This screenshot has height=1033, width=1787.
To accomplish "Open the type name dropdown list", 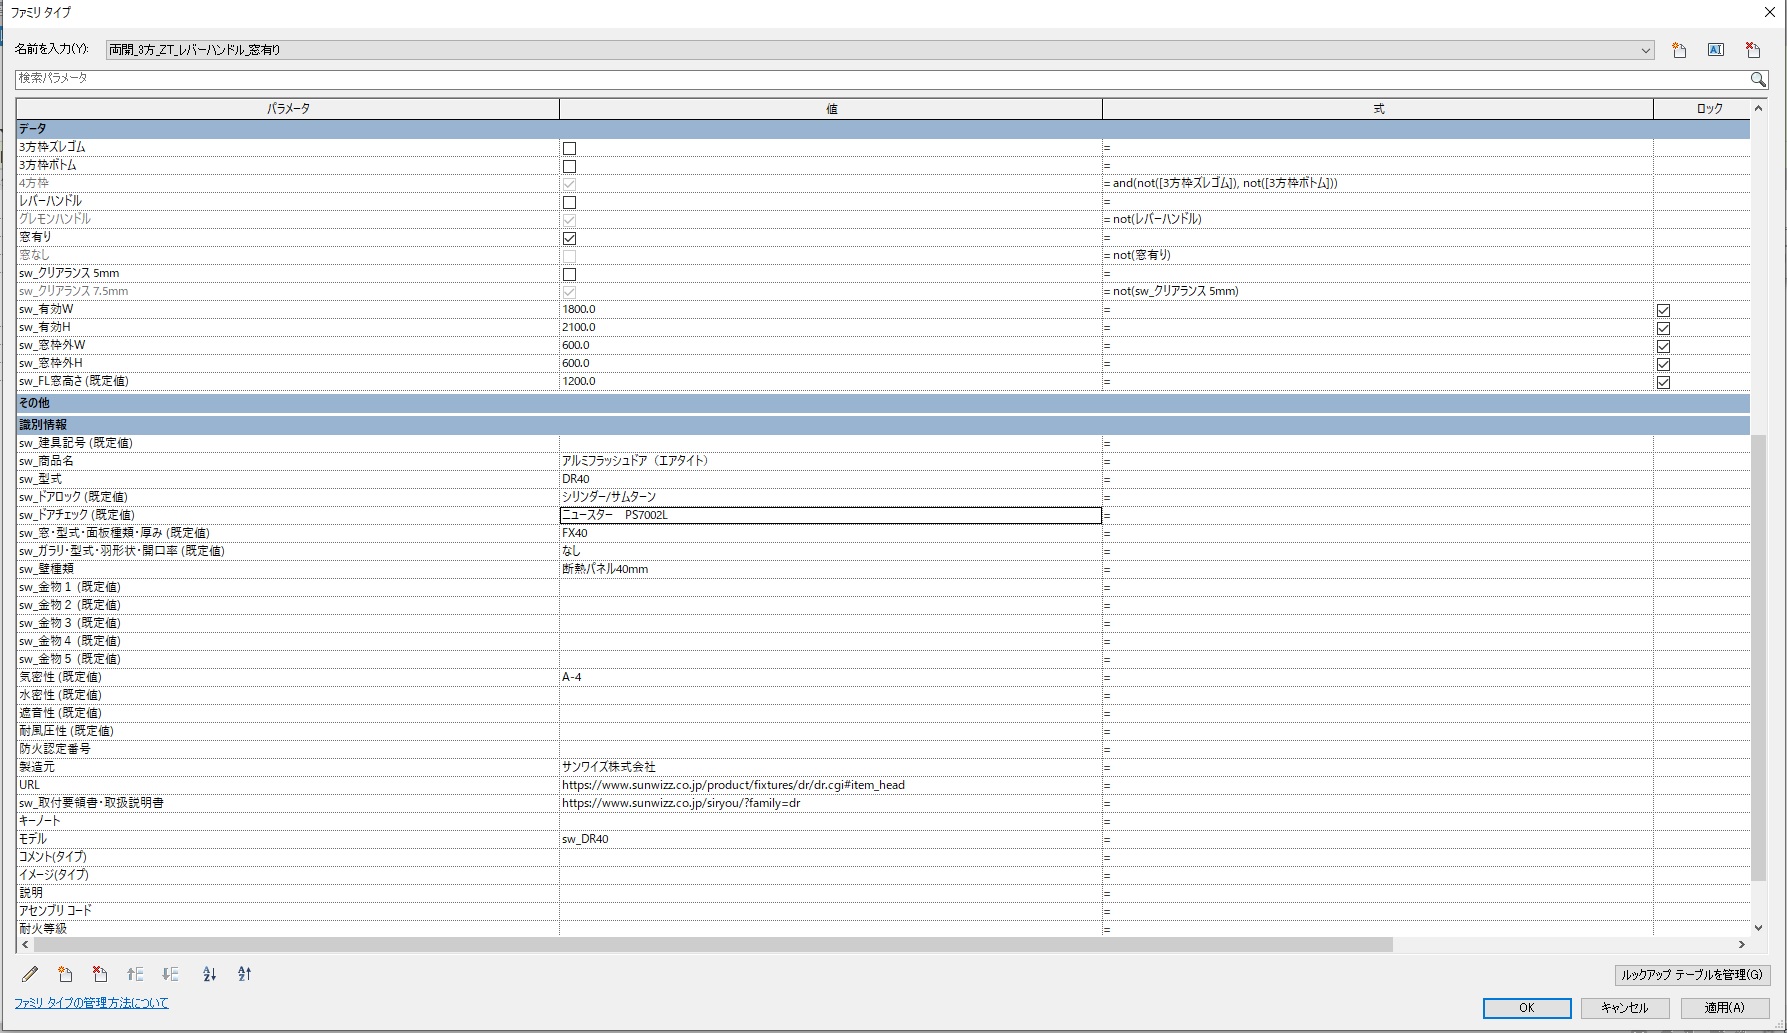I will point(1645,50).
